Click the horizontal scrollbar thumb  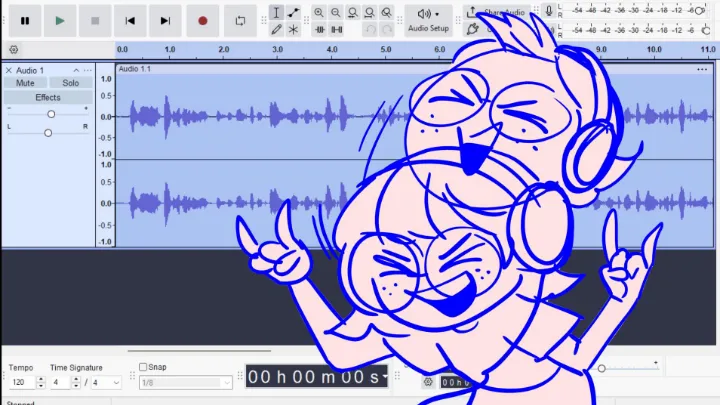tap(199, 351)
